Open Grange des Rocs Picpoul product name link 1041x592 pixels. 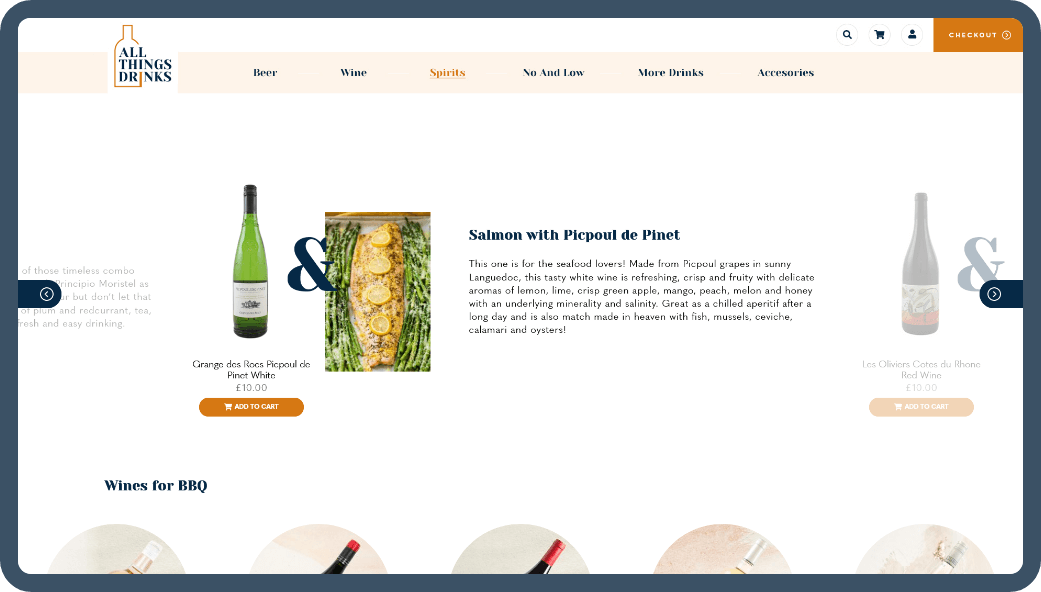click(x=251, y=370)
